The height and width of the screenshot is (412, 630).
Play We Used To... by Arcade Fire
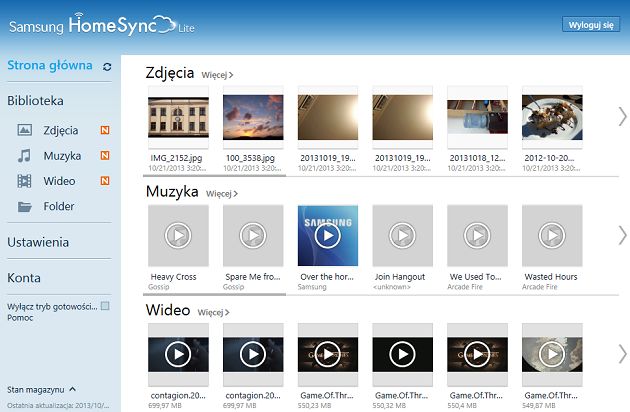click(477, 235)
